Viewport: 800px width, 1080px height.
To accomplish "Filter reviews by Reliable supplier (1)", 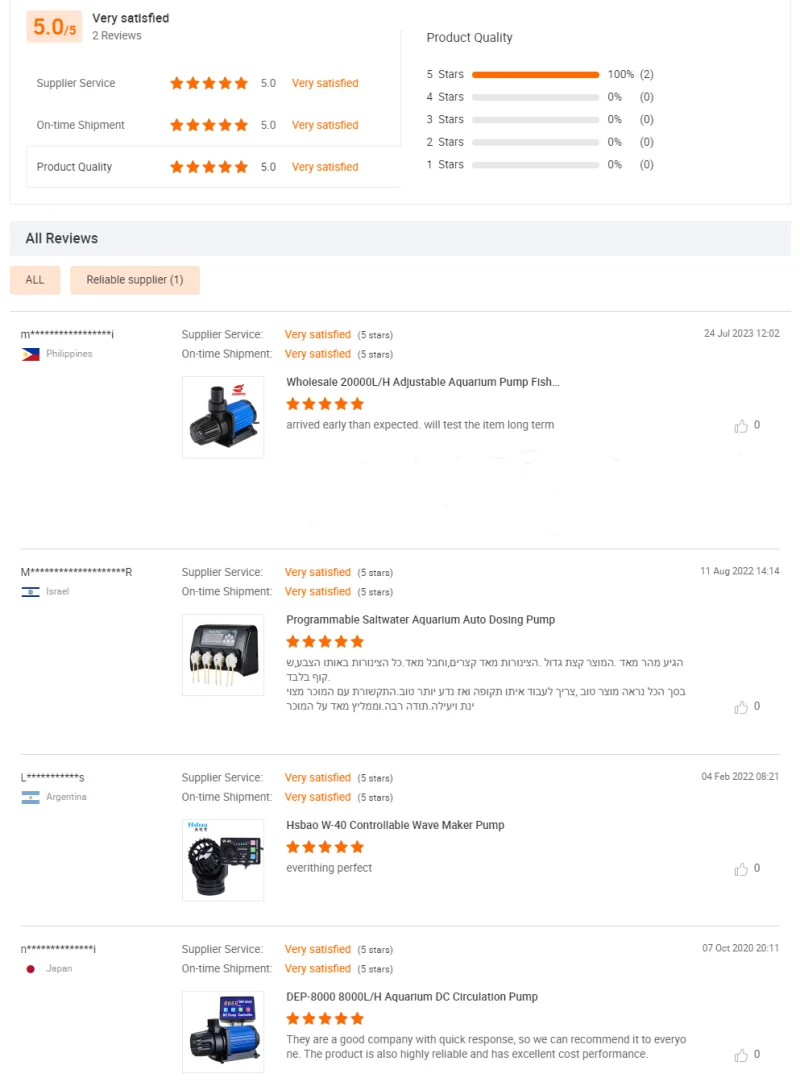I will [x=135, y=280].
